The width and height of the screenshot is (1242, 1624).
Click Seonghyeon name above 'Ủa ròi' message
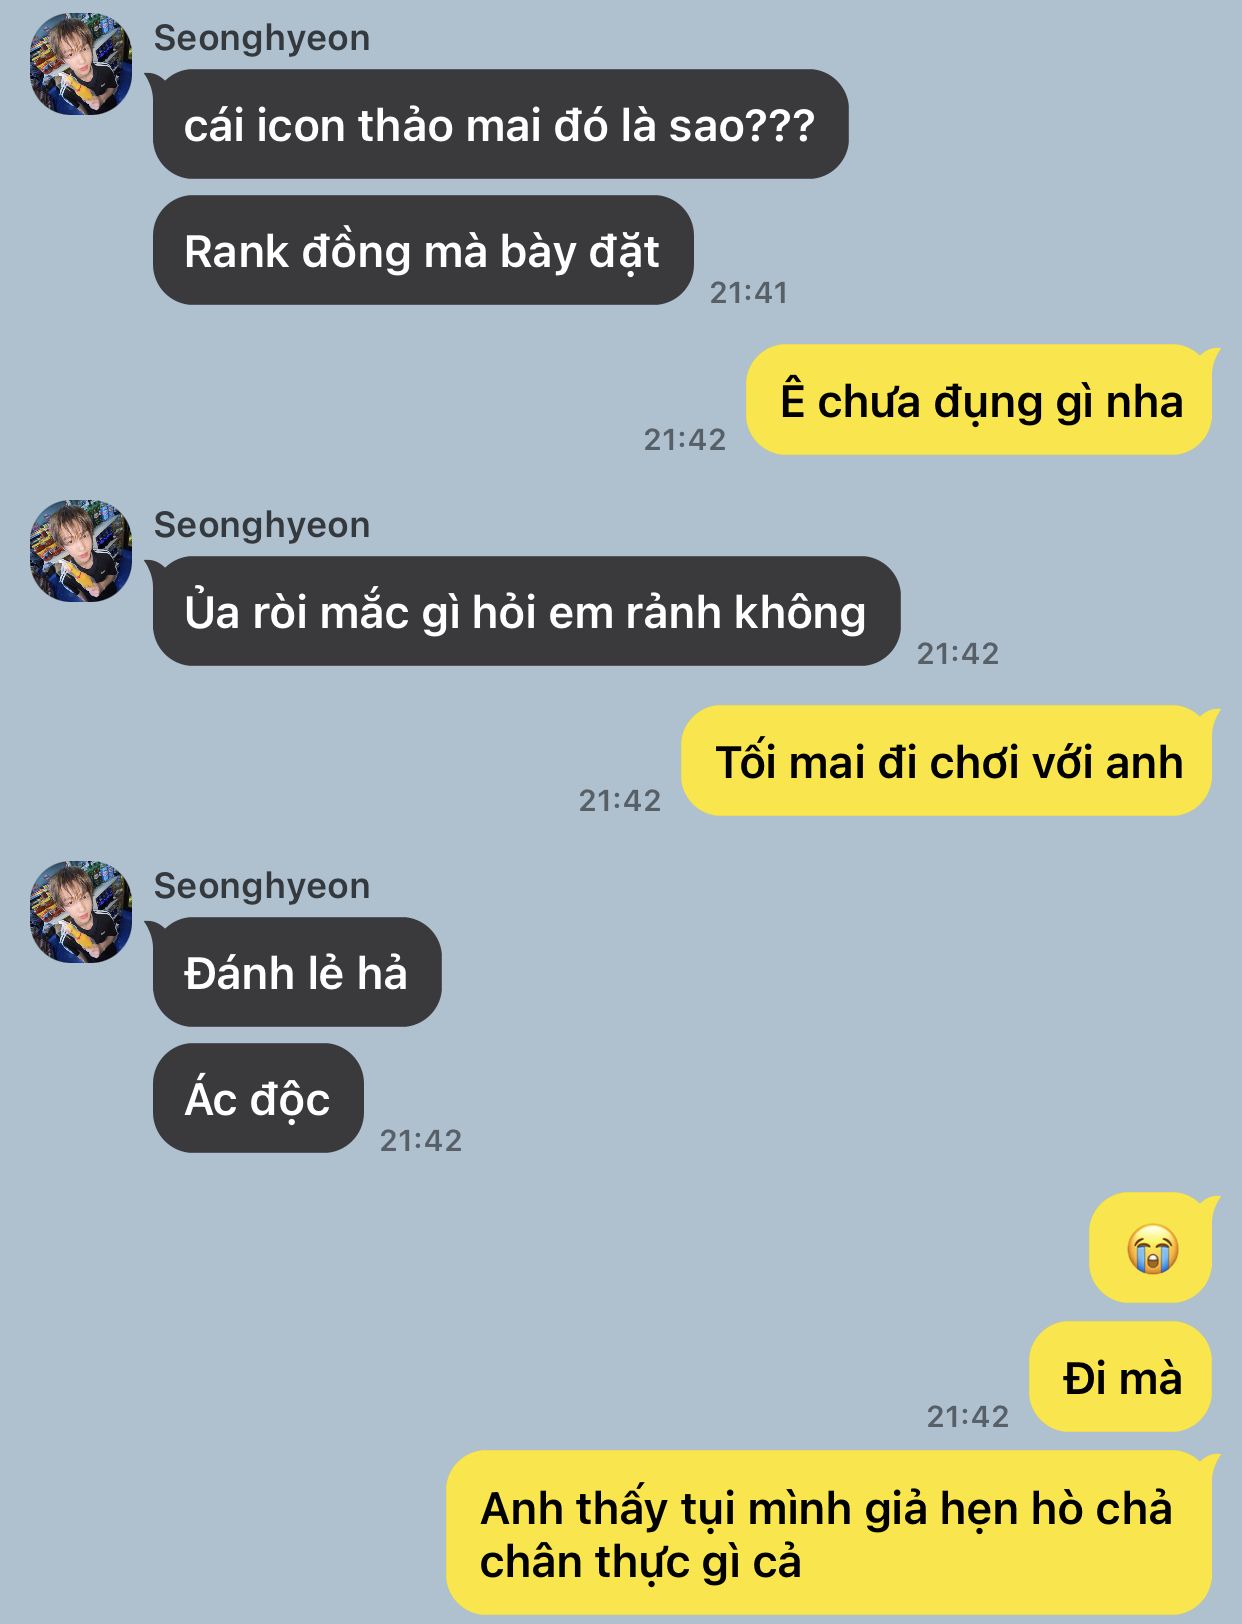(262, 525)
